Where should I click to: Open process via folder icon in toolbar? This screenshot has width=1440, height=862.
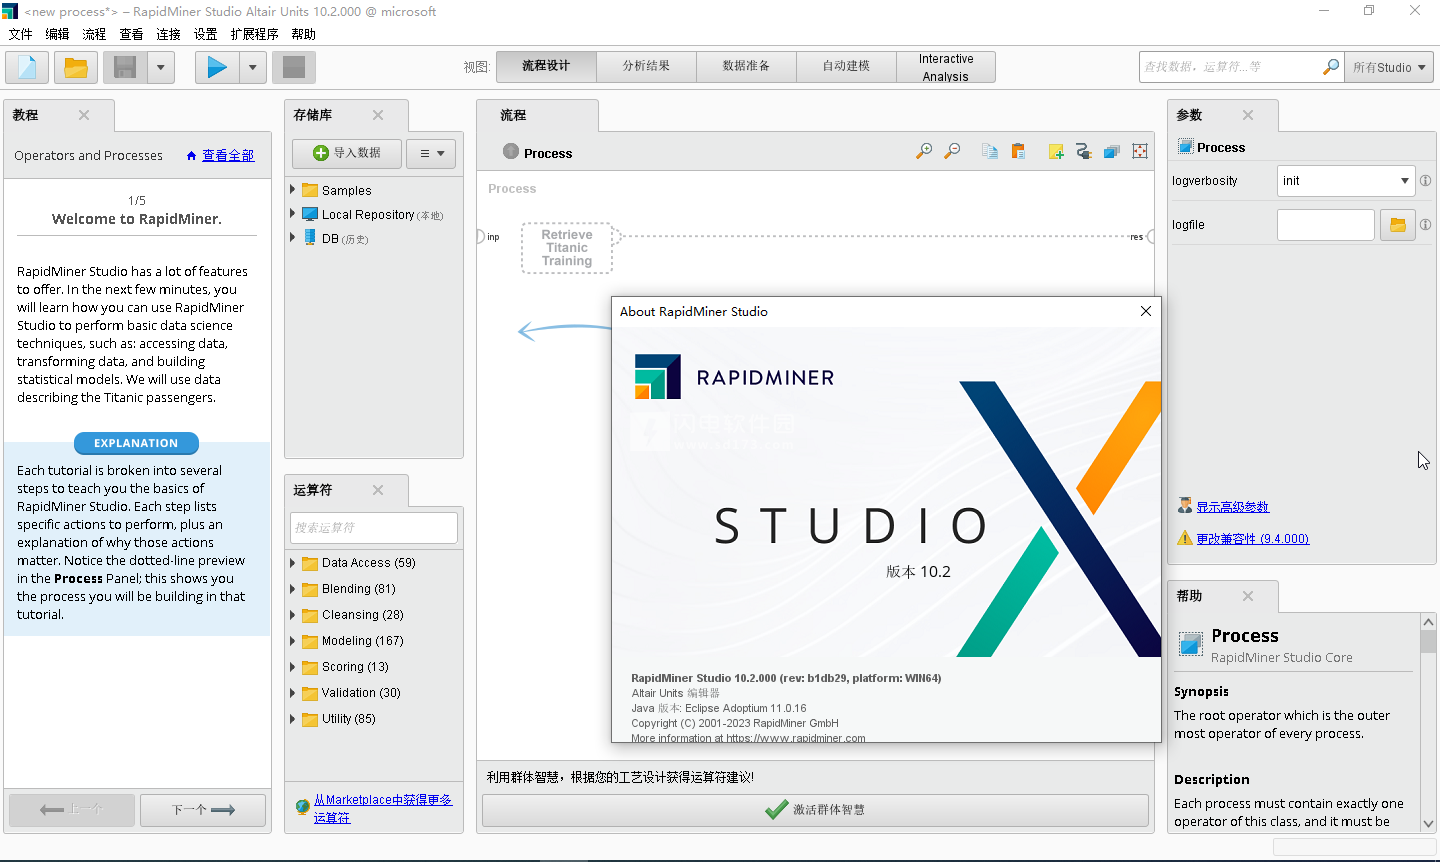(x=76, y=67)
